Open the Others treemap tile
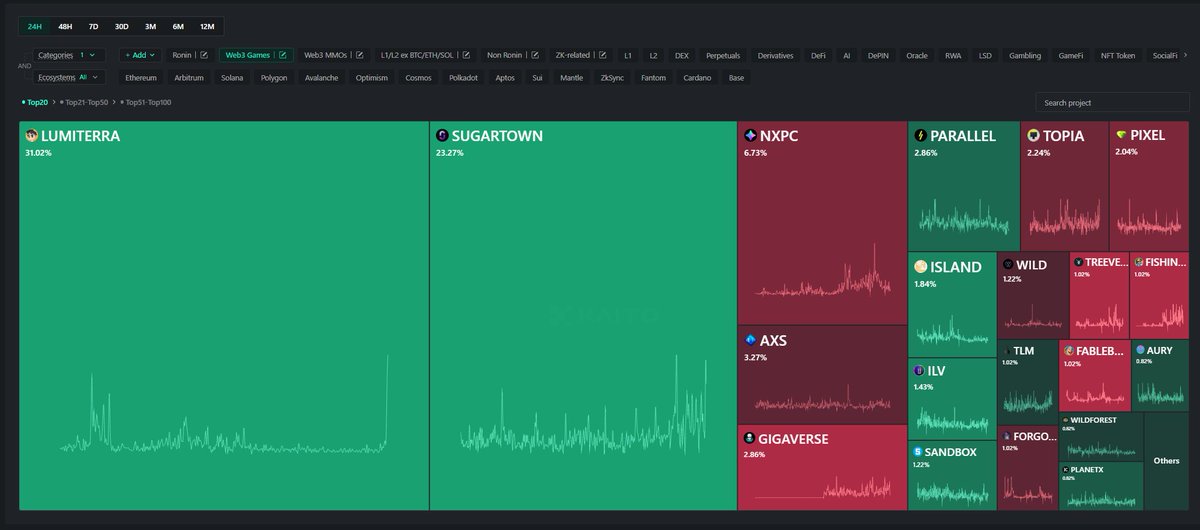The width and height of the screenshot is (1200, 530). pos(1166,461)
